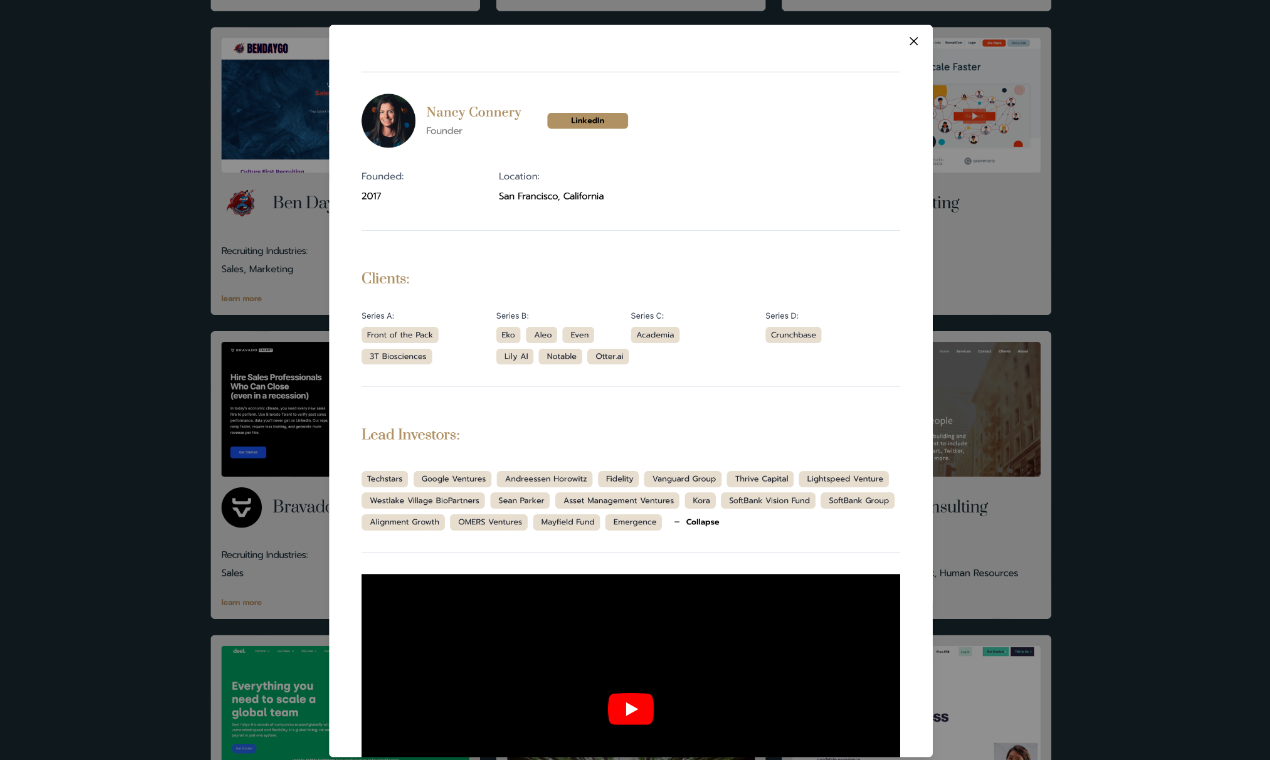
Task: Click the Eko client tag
Action: [x=508, y=335]
